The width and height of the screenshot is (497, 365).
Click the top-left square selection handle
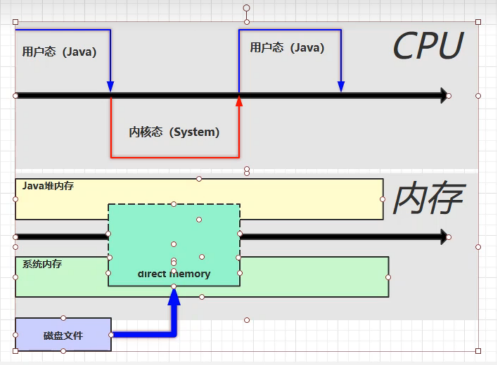tap(15, 22)
